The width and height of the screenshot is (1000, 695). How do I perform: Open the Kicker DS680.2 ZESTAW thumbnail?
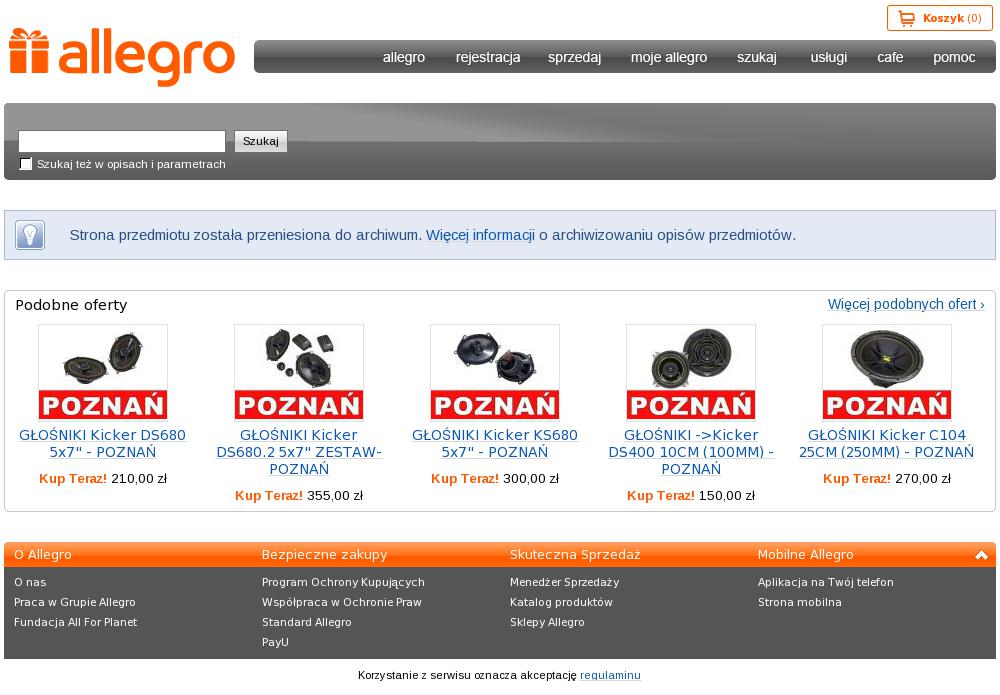coord(299,372)
